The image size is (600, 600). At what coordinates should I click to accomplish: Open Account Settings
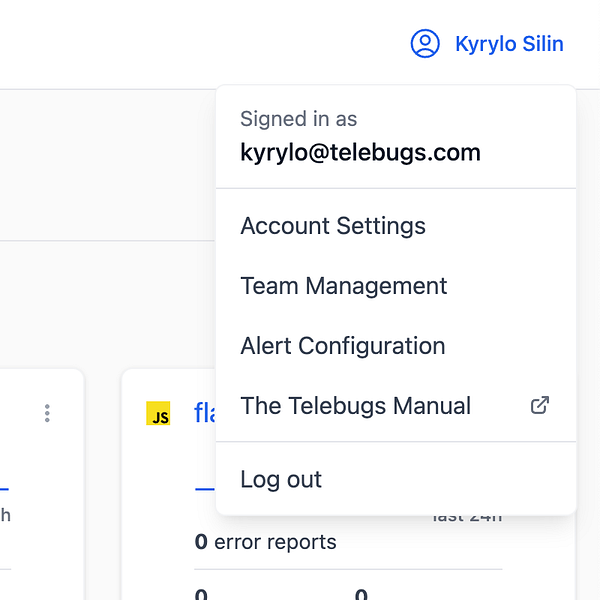point(396,226)
